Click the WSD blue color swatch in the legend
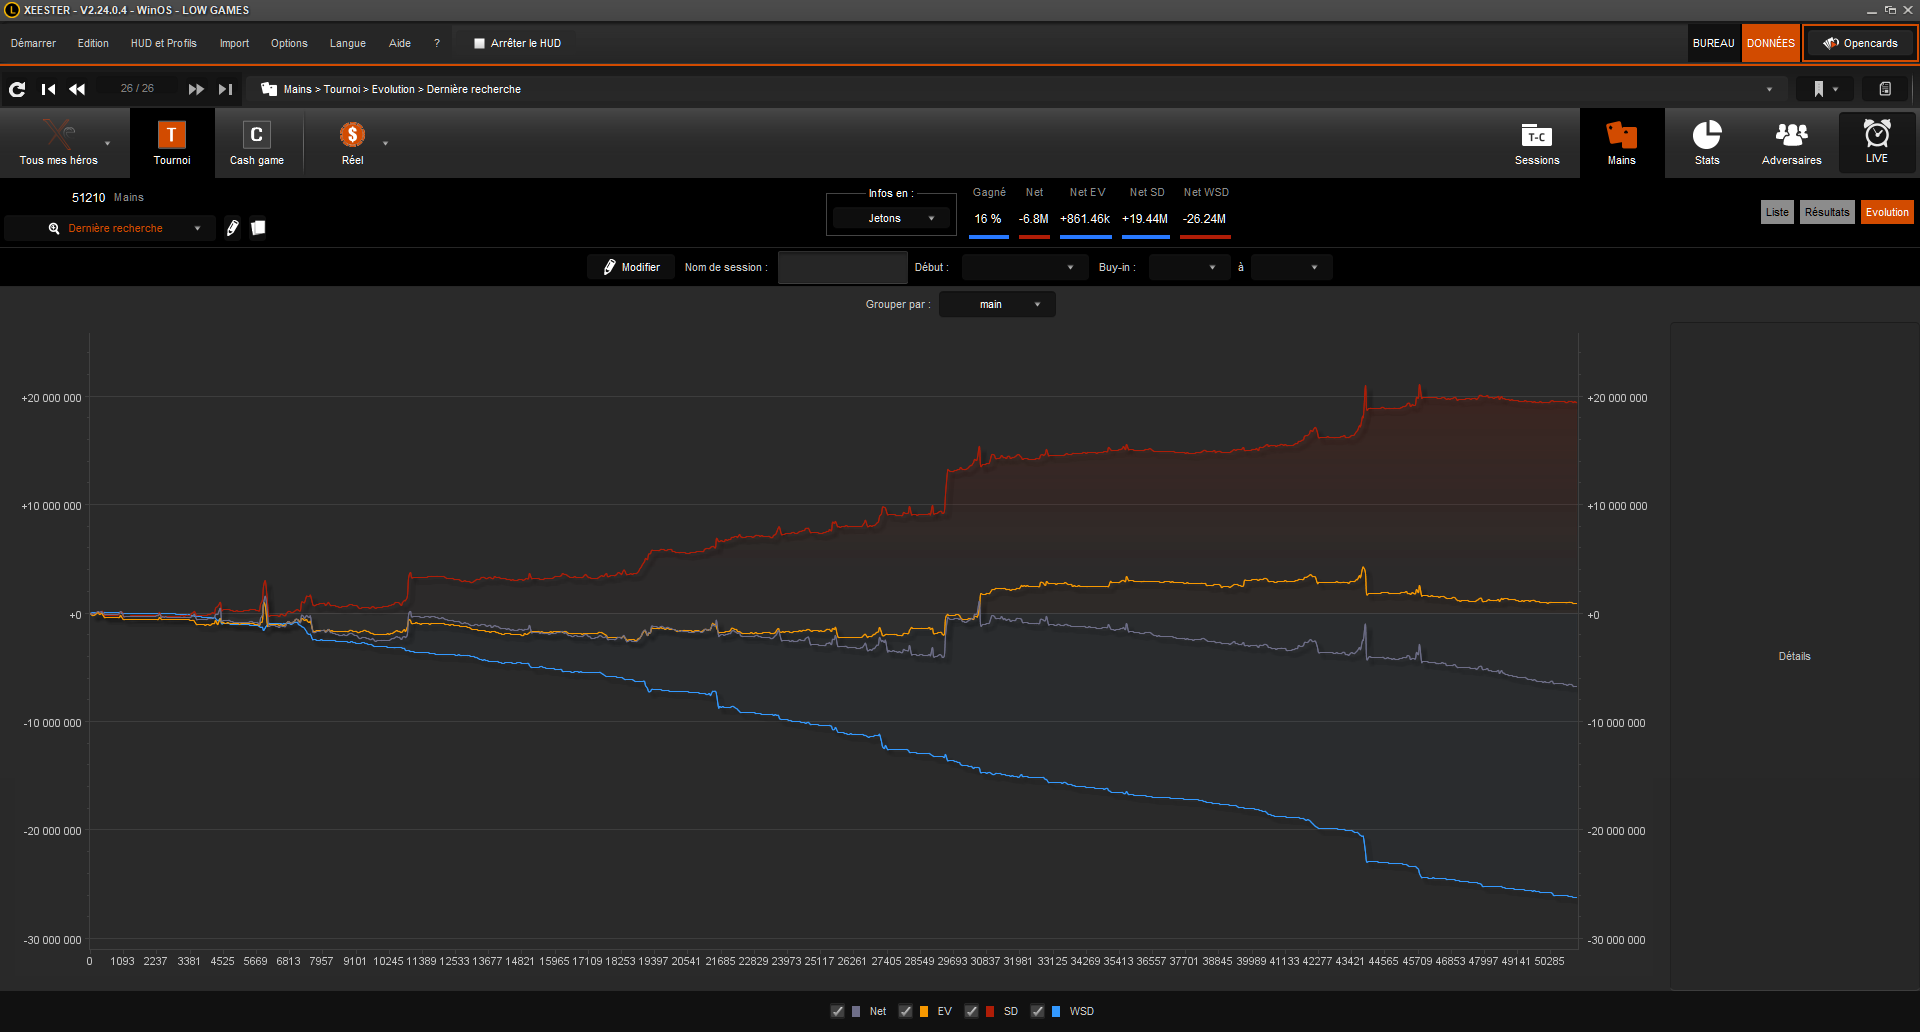Image resolution: width=1920 pixels, height=1032 pixels. (1056, 1011)
